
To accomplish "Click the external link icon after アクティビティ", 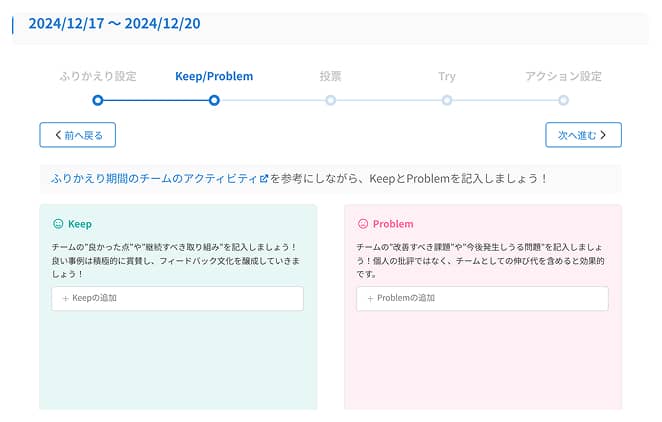I will pos(264,179).
